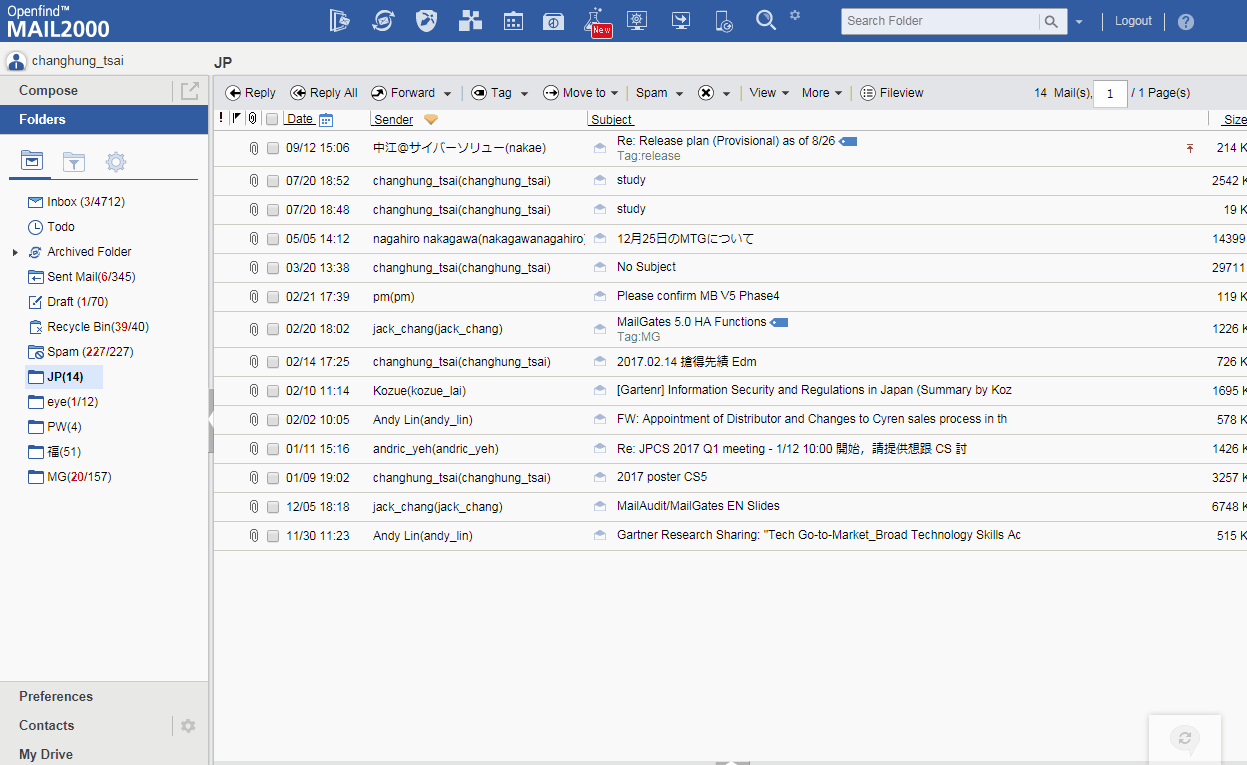This screenshot has height=765, width=1247.
Task: Click the help question mark icon
Action: point(1185,21)
